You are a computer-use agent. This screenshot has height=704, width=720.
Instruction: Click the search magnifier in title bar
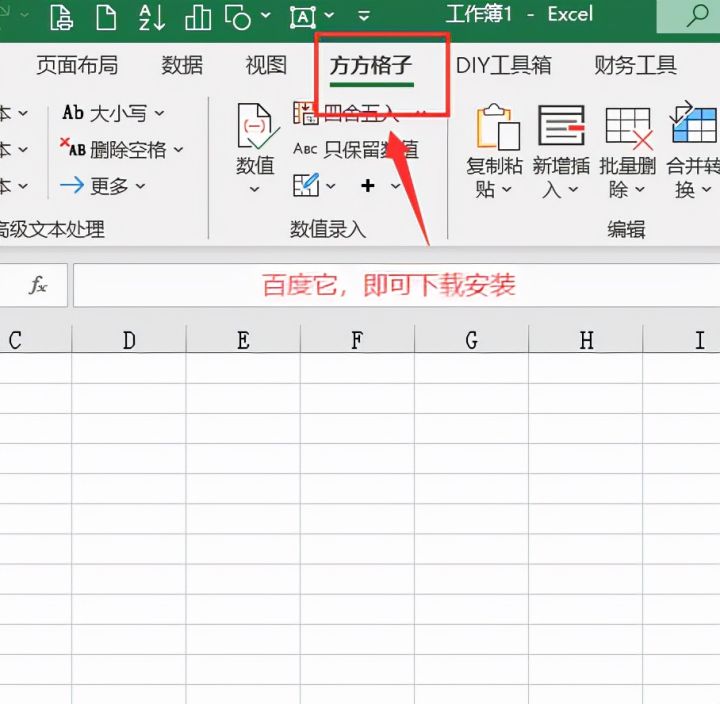coord(697,16)
